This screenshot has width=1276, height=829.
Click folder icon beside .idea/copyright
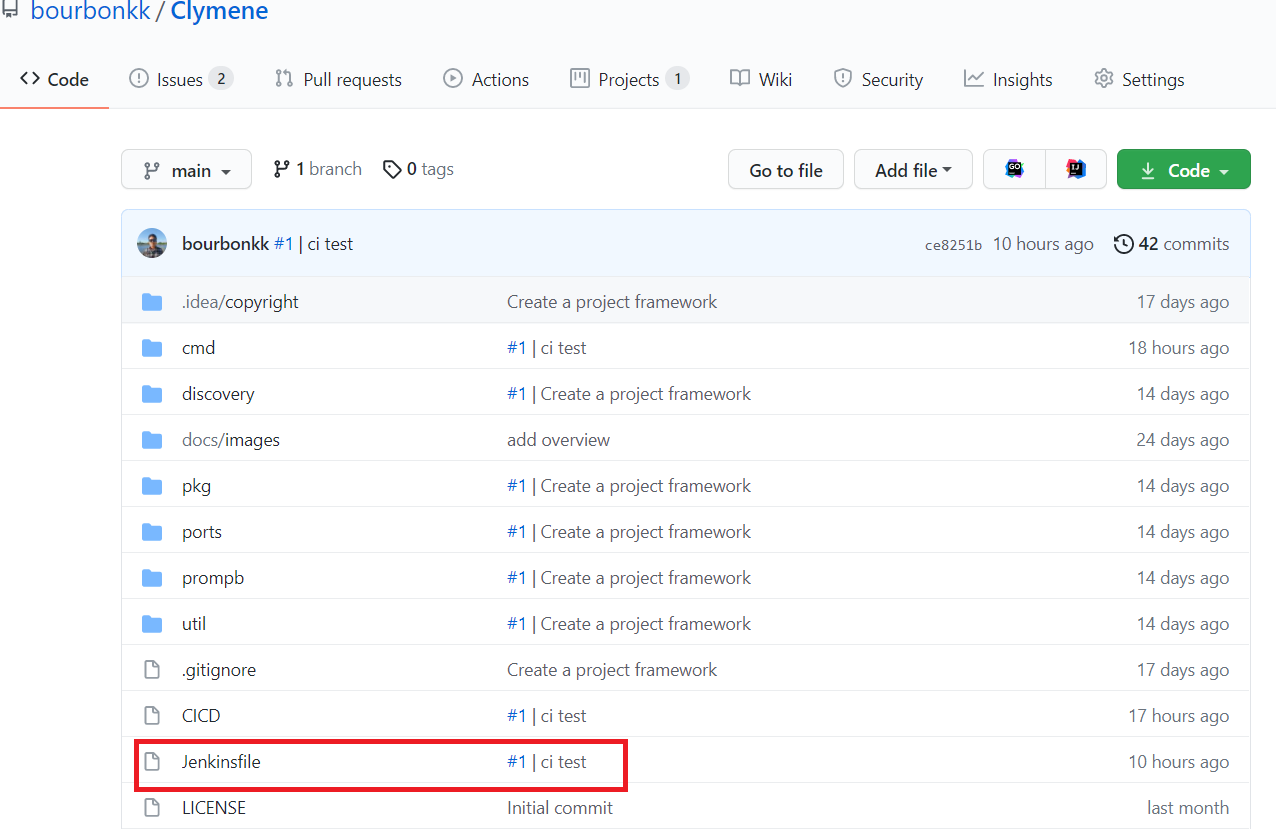(152, 302)
